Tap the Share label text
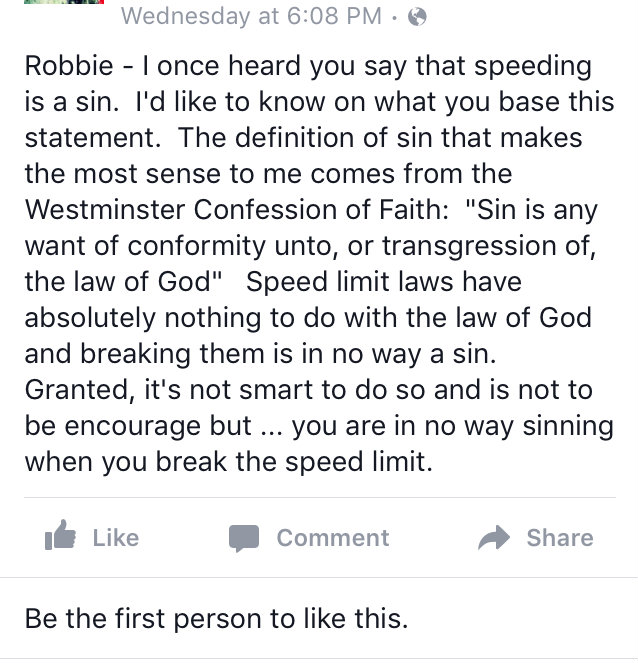The image size is (638, 663). [560, 538]
